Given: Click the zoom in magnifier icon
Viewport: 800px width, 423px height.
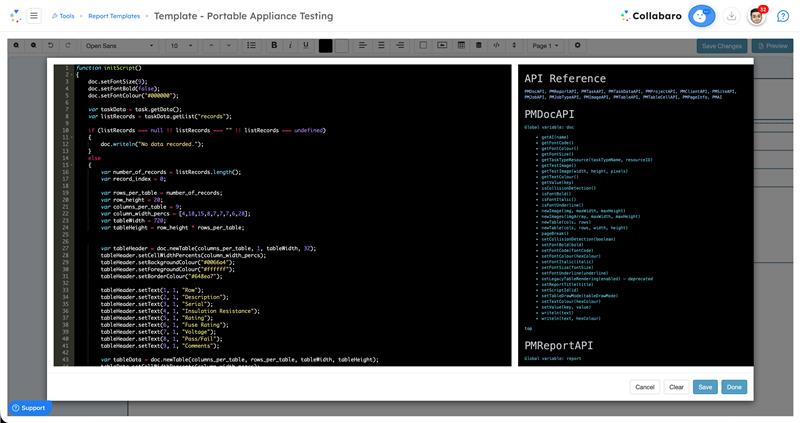Looking at the screenshot, I should 34,45.
